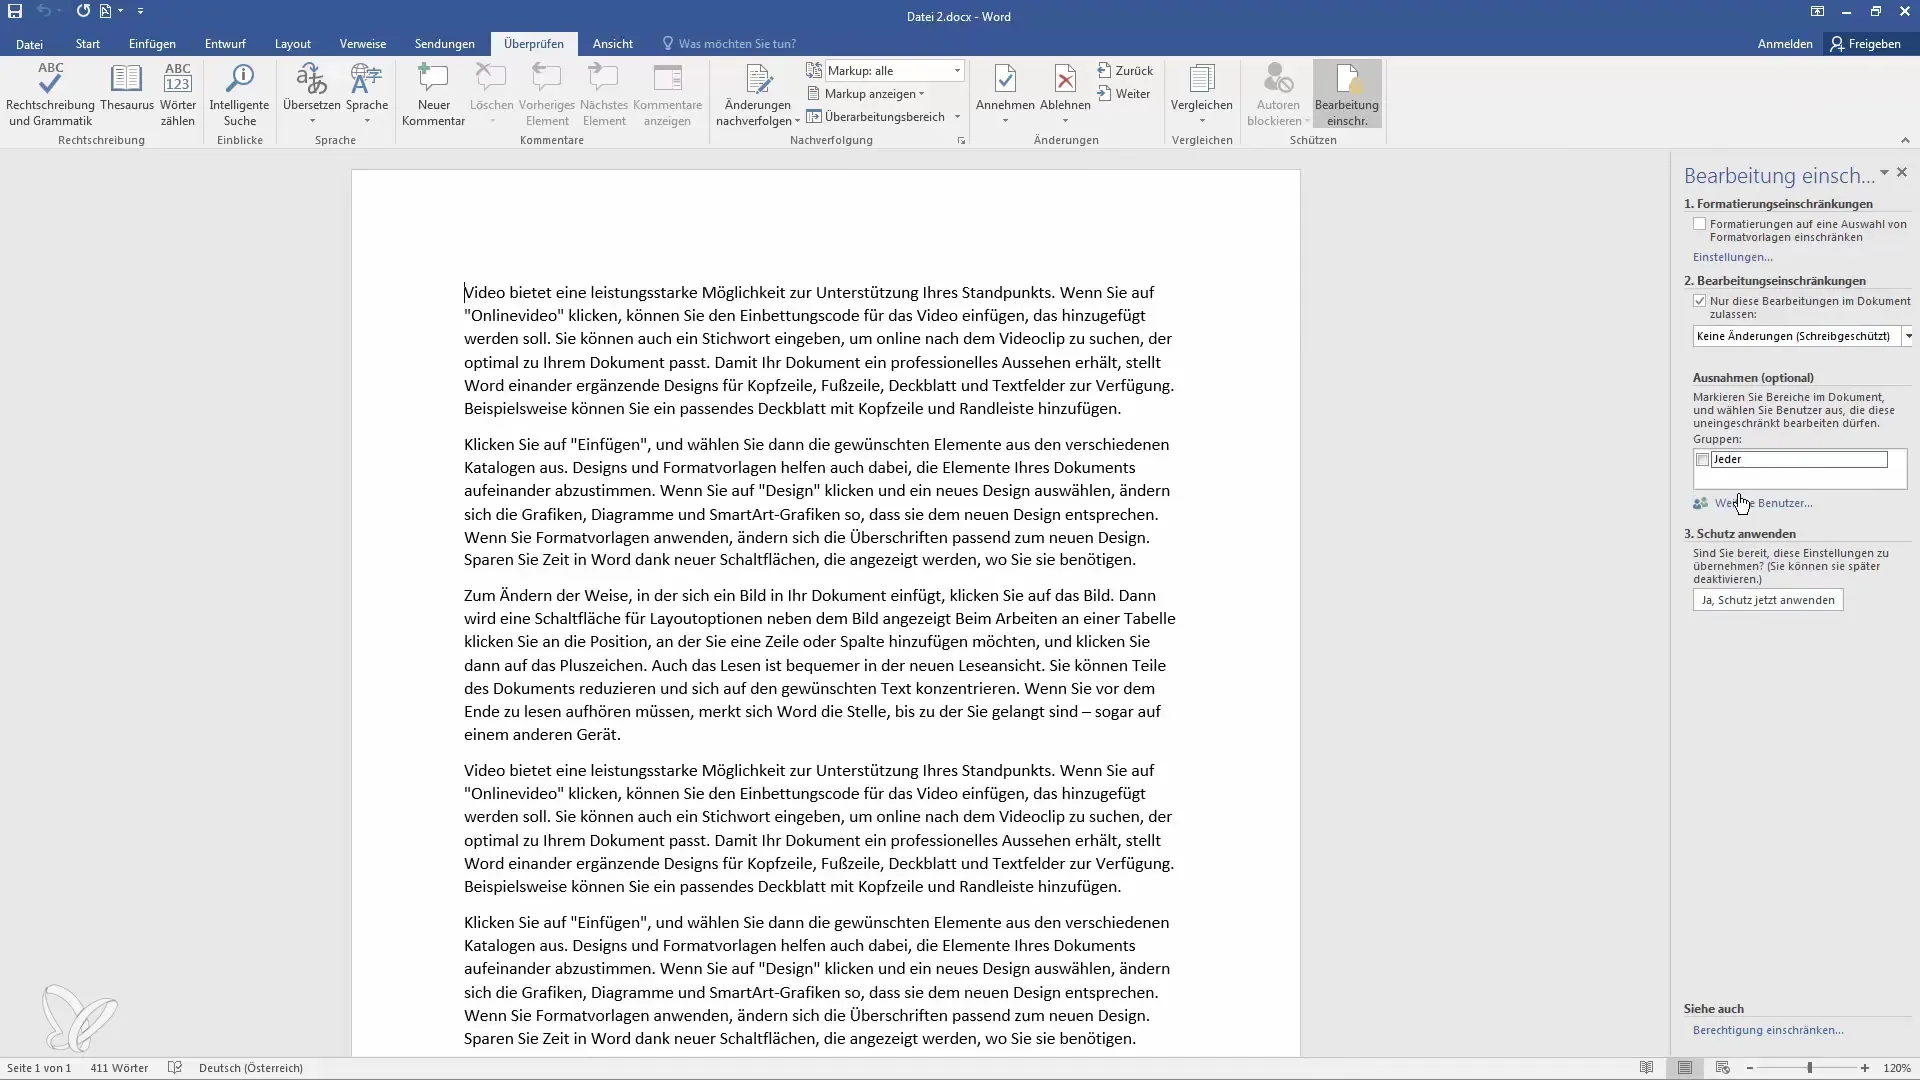Jump to previous change with Zurück
Screen dimensions: 1920x1080
pos(1125,71)
